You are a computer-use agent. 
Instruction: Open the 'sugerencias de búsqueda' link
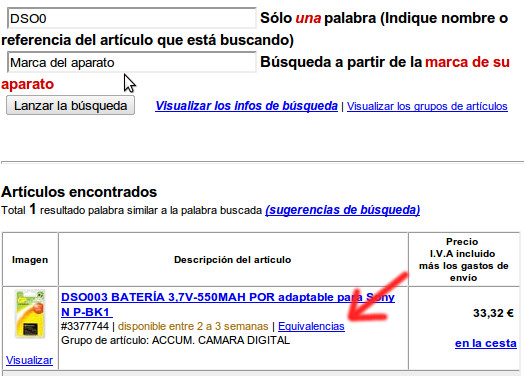tap(343, 210)
